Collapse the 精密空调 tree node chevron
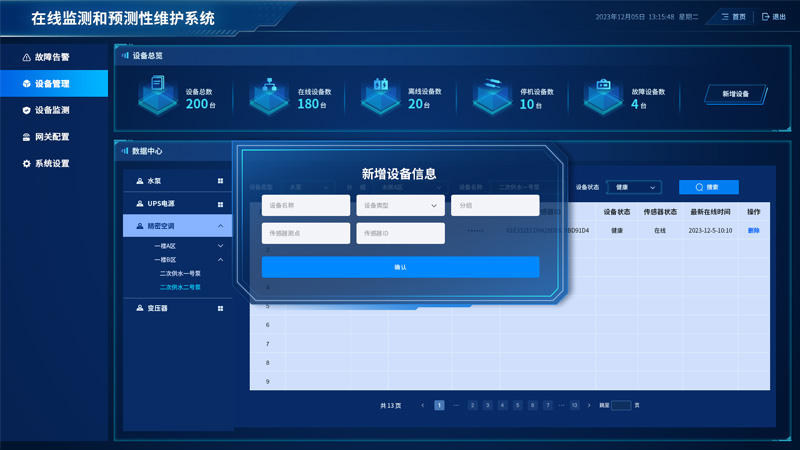Viewport: 800px width, 450px height. [x=220, y=226]
